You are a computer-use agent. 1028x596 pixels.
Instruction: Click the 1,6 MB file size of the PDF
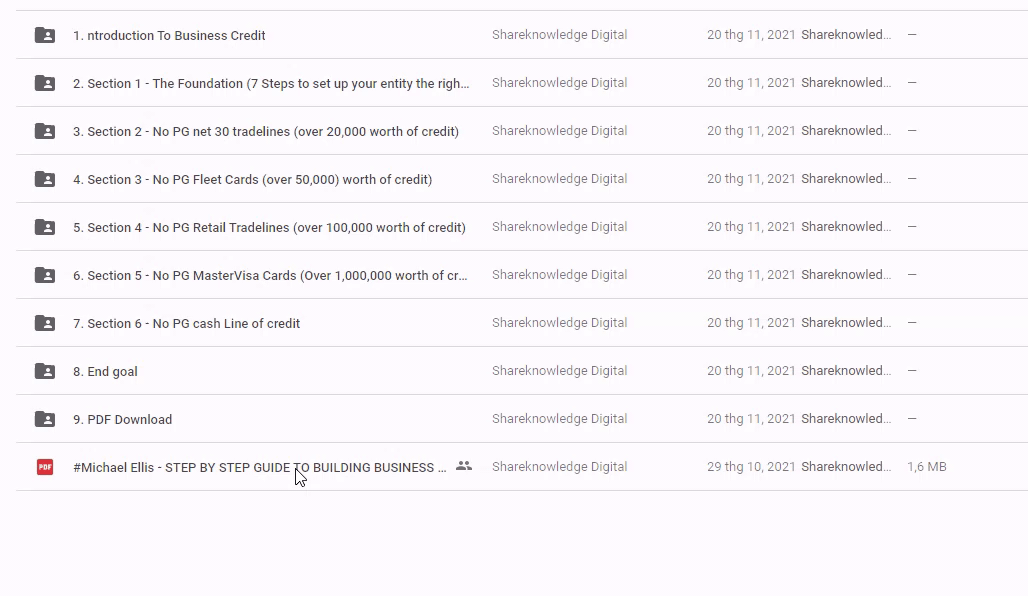click(926, 467)
